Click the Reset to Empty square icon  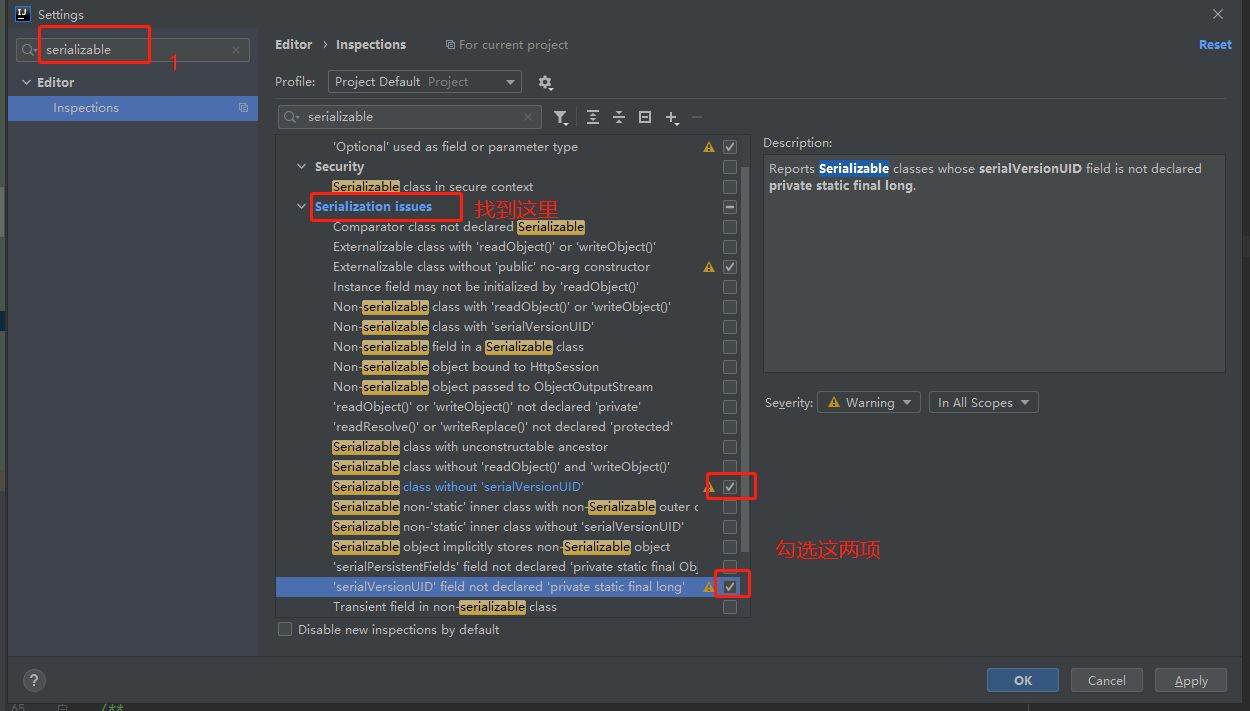tap(645, 118)
